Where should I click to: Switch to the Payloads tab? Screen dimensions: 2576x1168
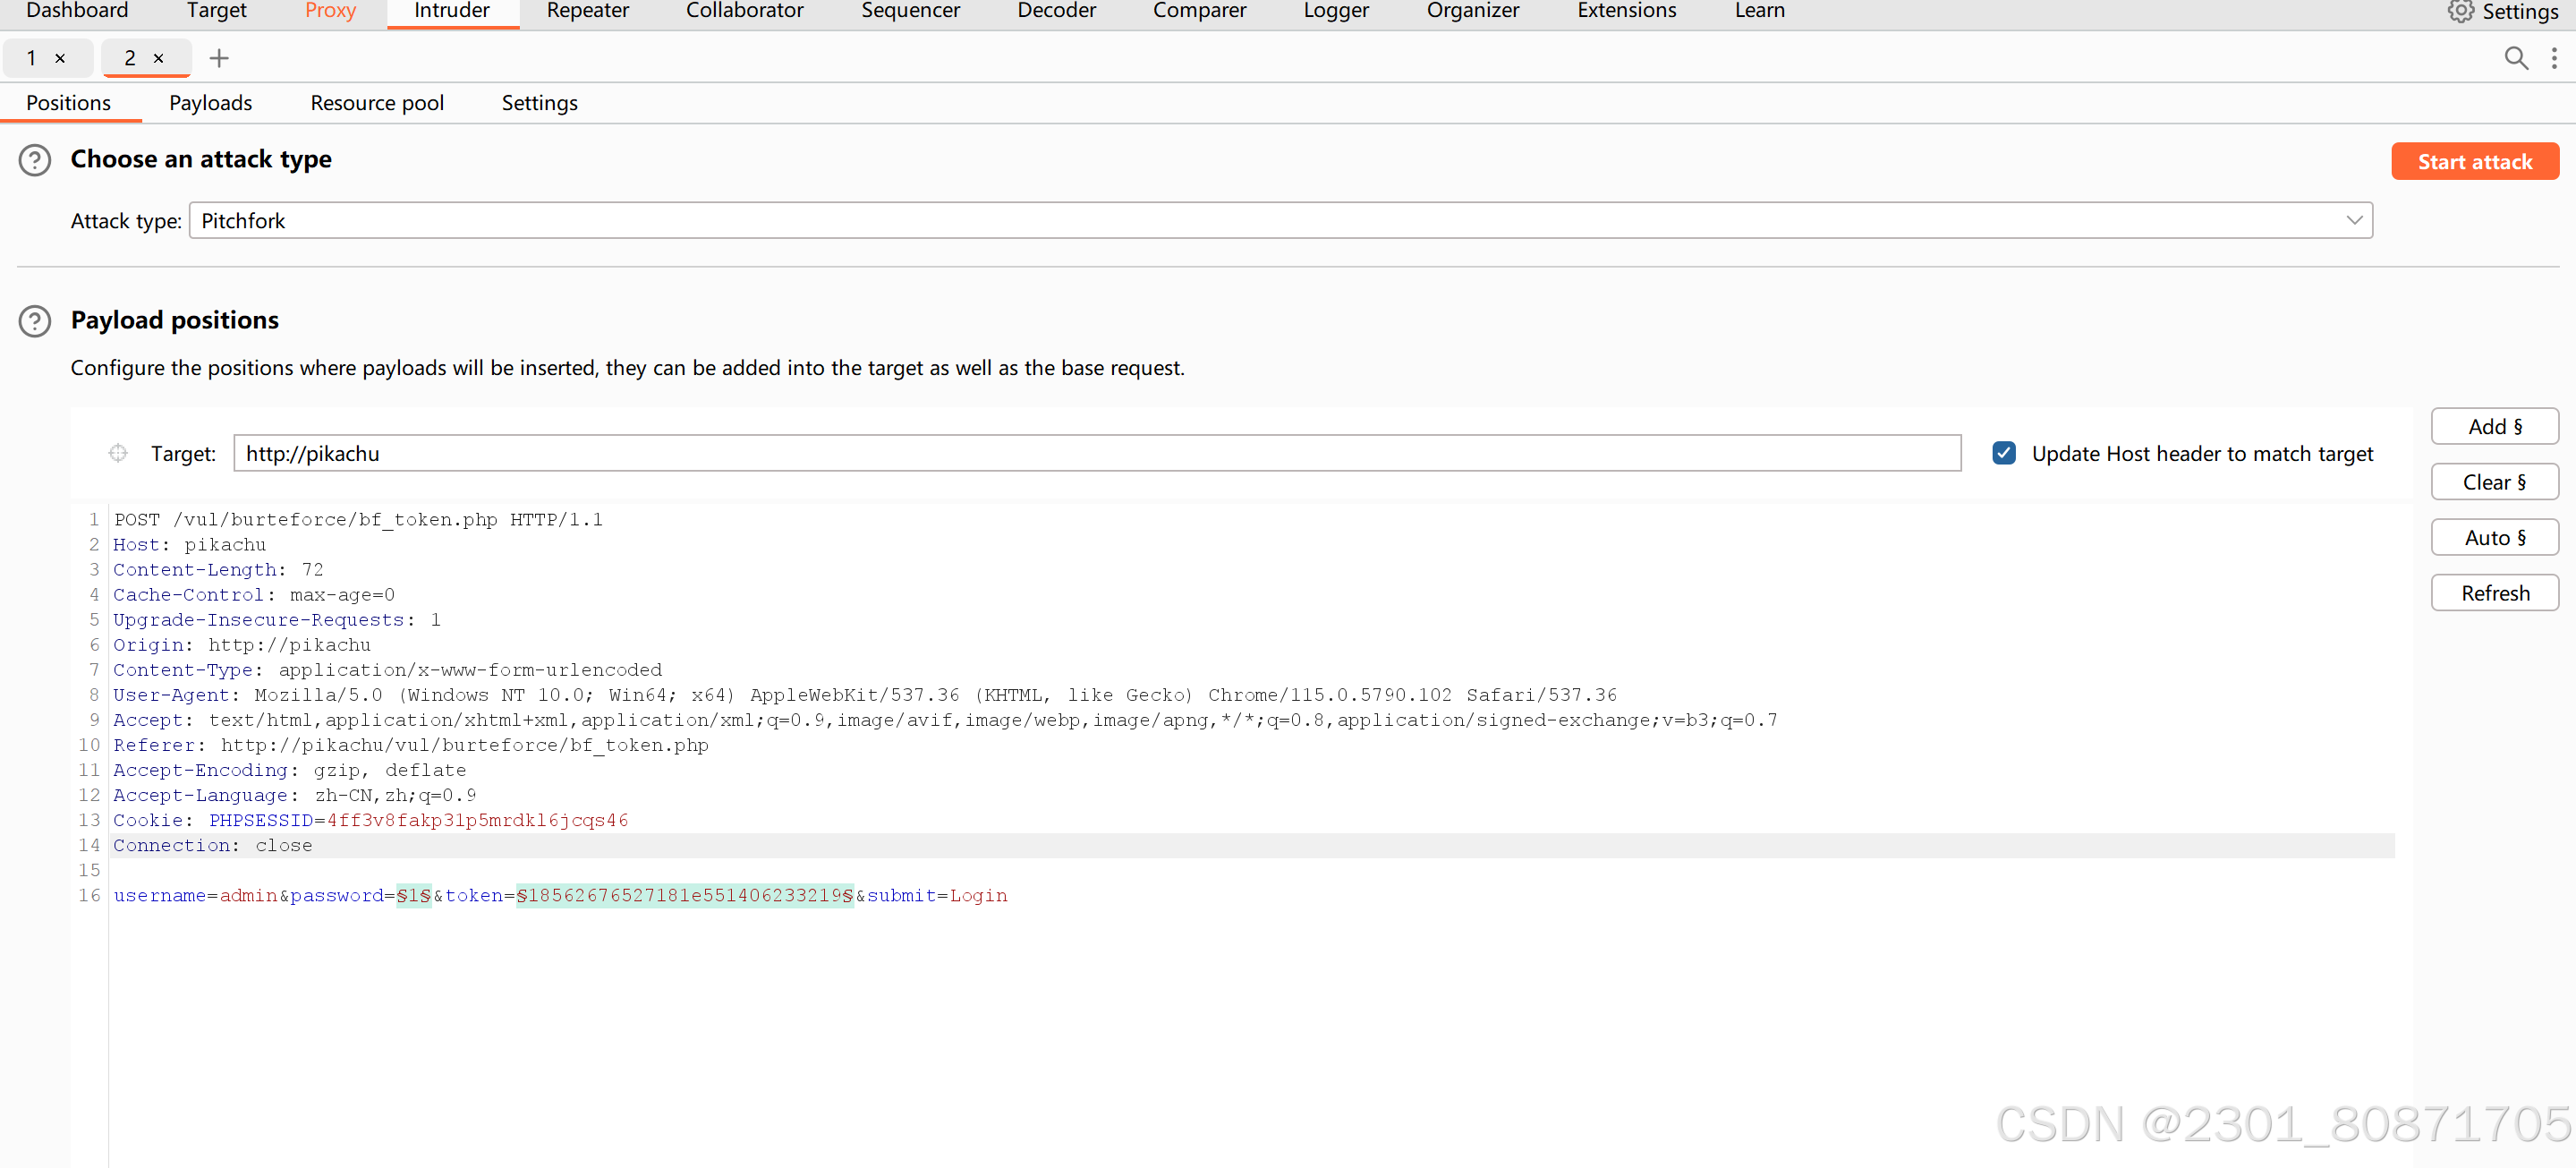click(x=210, y=103)
